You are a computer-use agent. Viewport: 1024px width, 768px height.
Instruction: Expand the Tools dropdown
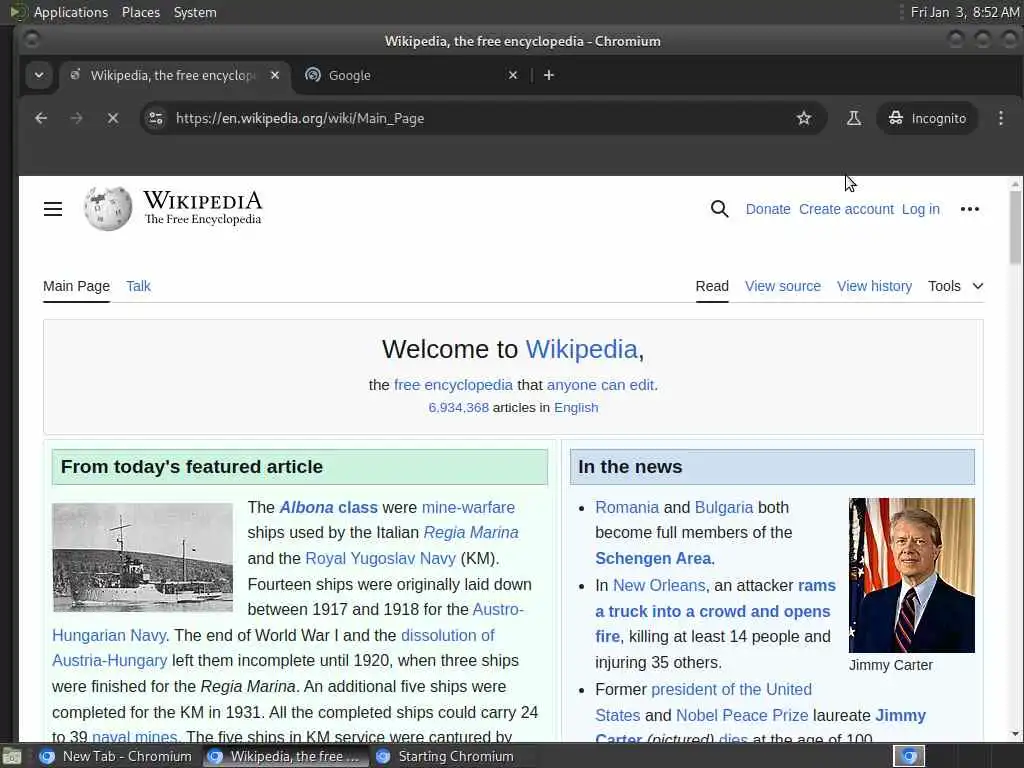955,286
